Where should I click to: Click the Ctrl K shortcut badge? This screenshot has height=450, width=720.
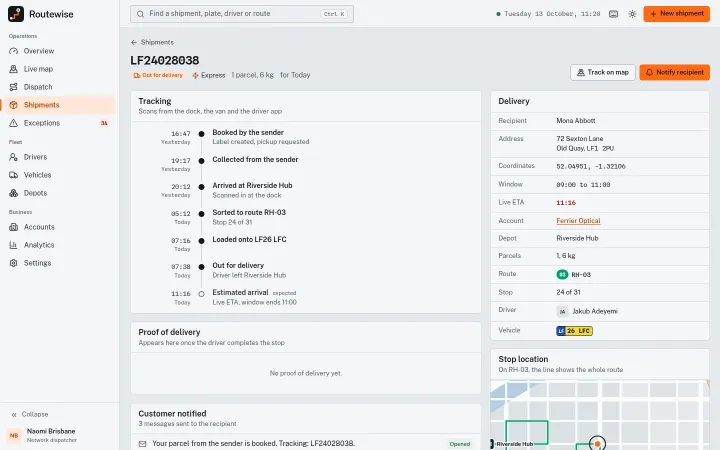point(334,14)
